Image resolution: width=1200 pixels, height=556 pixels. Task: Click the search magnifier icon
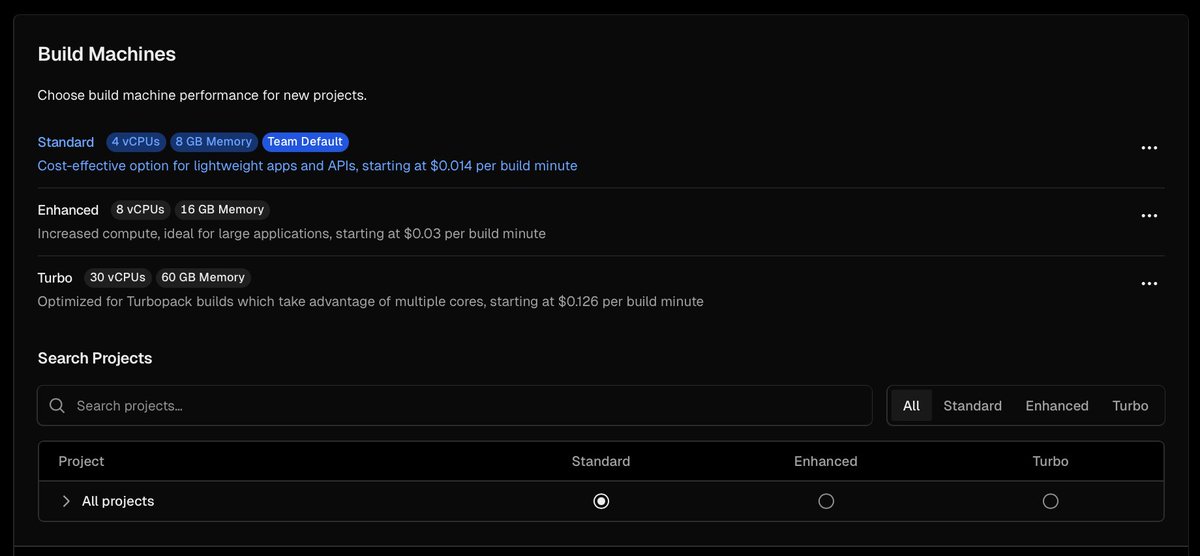coord(57,405)
